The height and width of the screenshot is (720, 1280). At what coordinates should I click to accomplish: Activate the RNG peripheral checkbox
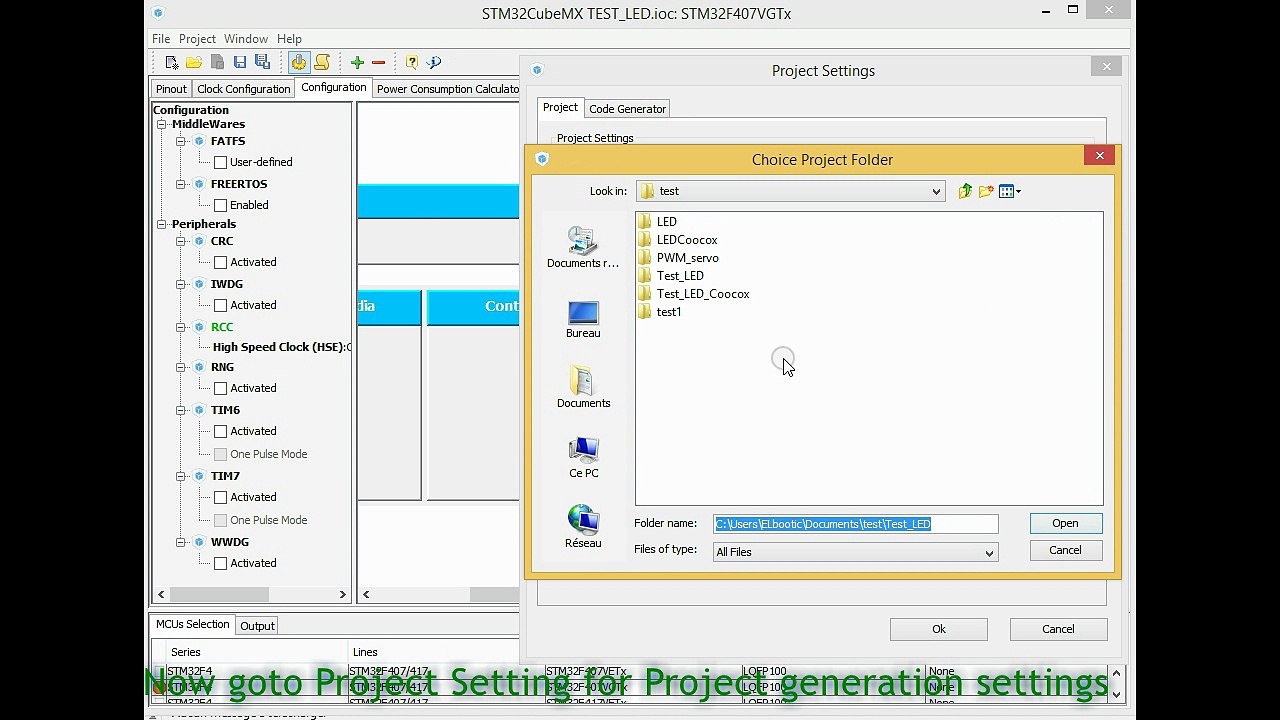221,388
